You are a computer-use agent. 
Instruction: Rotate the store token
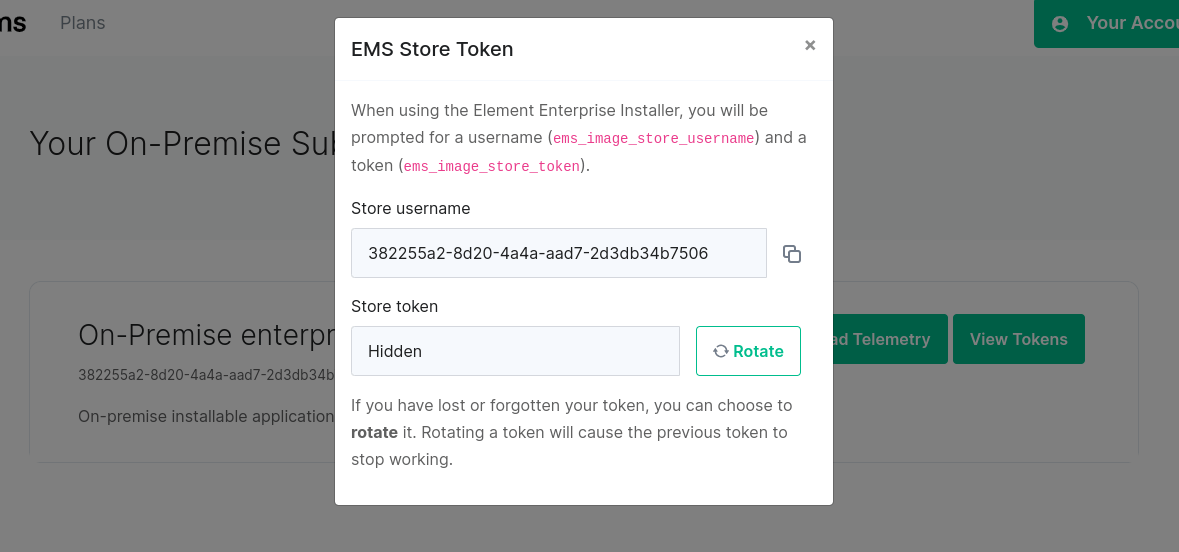[748, 351]
